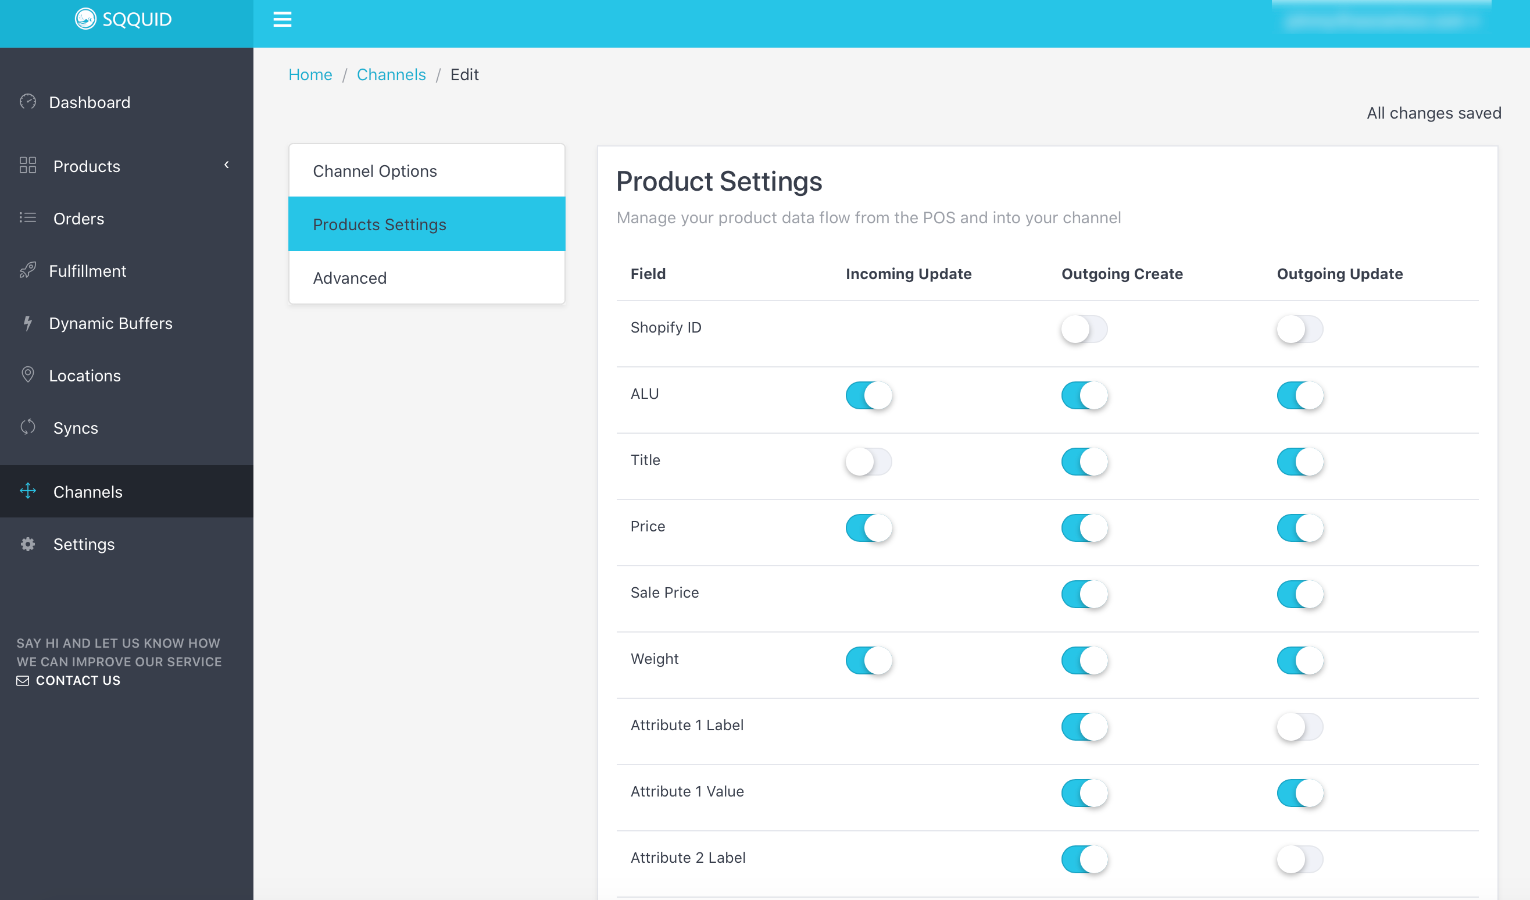The width and height of the screenshot is (1530, 900).
Task: Enable Outgoing Update for Shopify ID
Action: pyautogui.click(x=1299, y=328)
